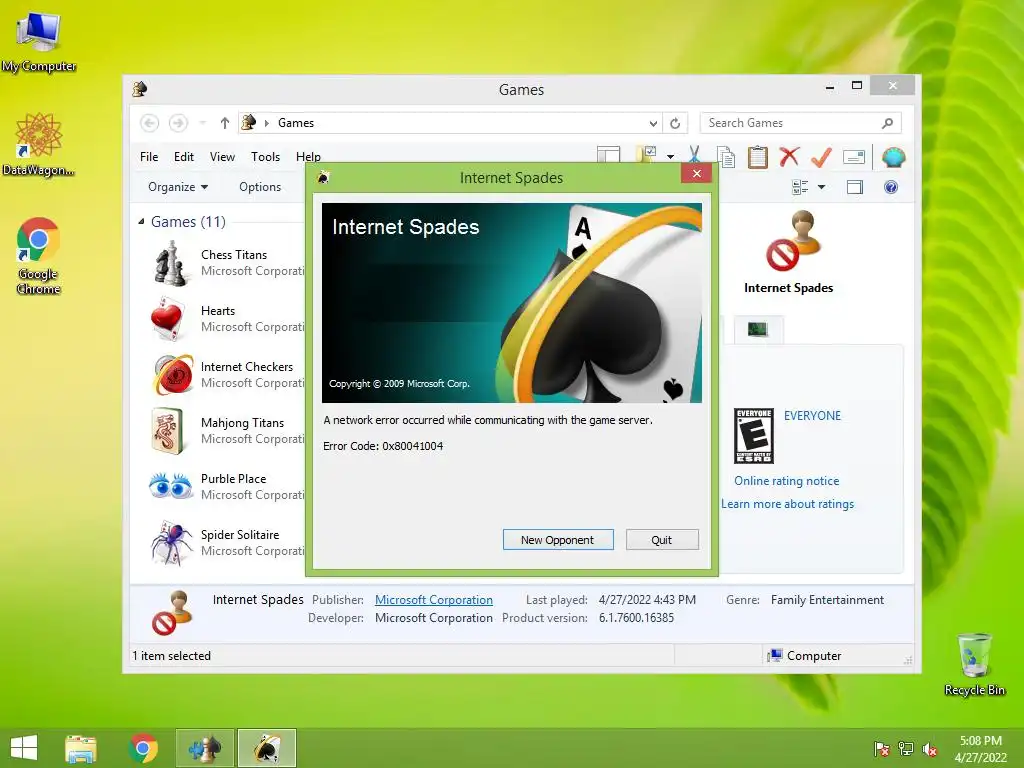Image resolution: width=1024 pixels, height=768 pixels.
Task: Click the Computer status bar entry
Action: 805,656
